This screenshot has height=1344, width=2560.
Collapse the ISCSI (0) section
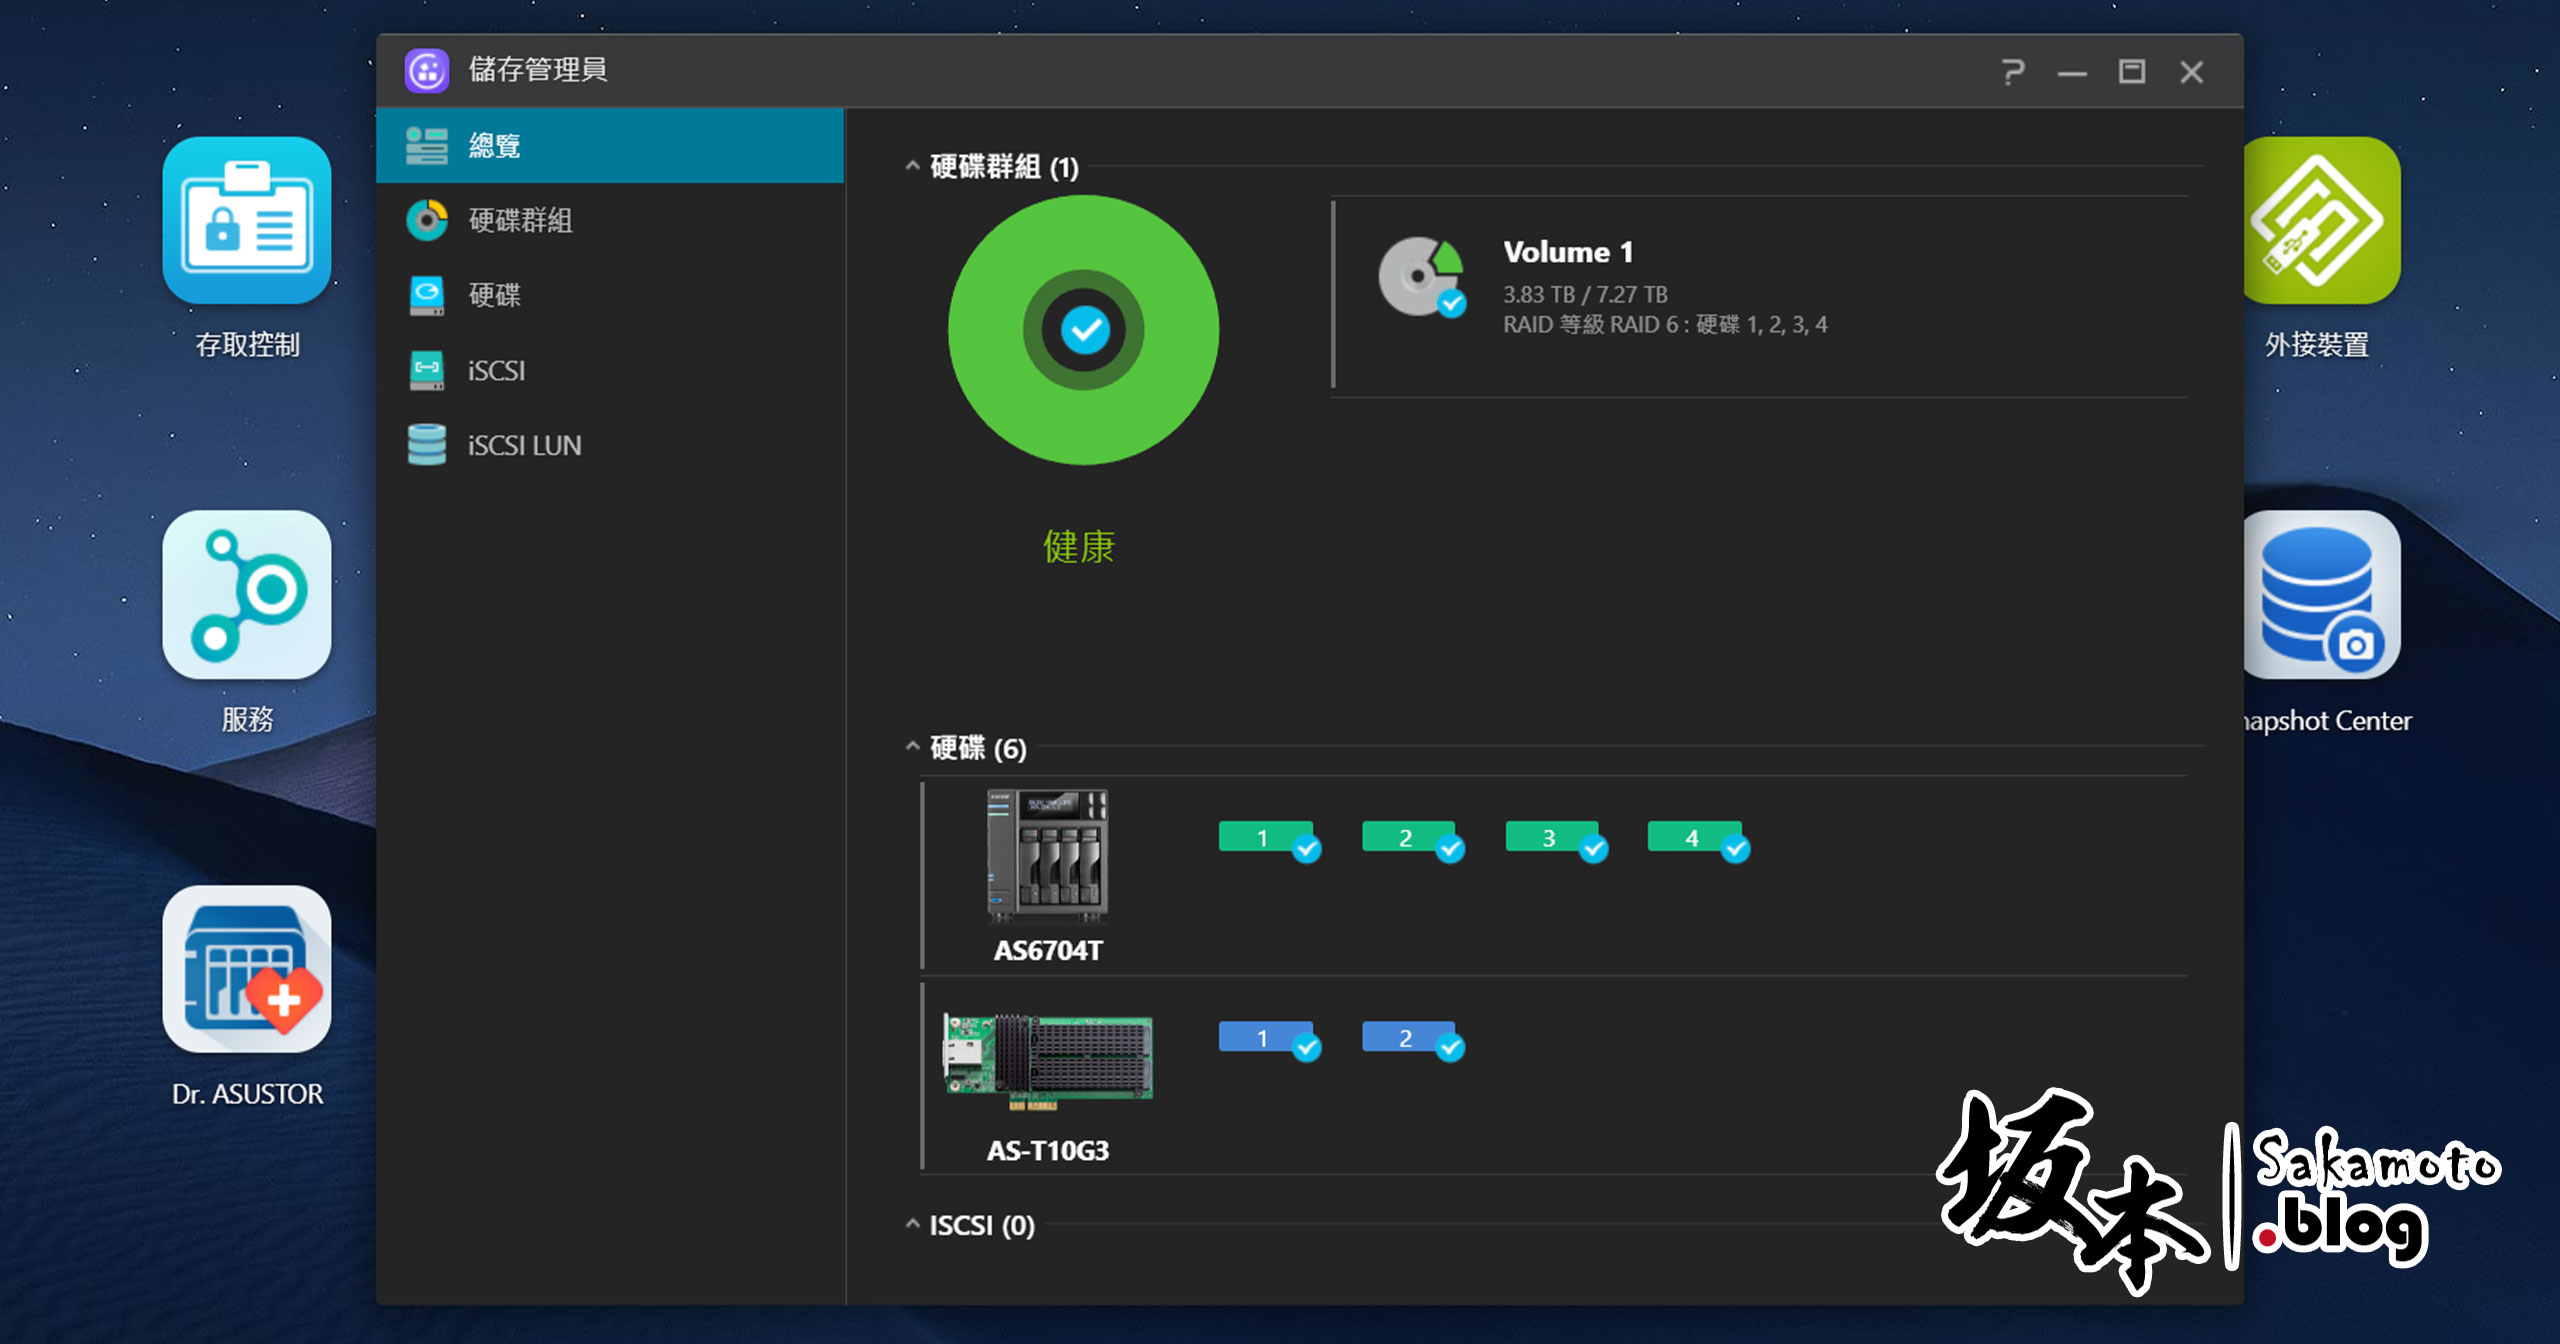[912, 1224]
